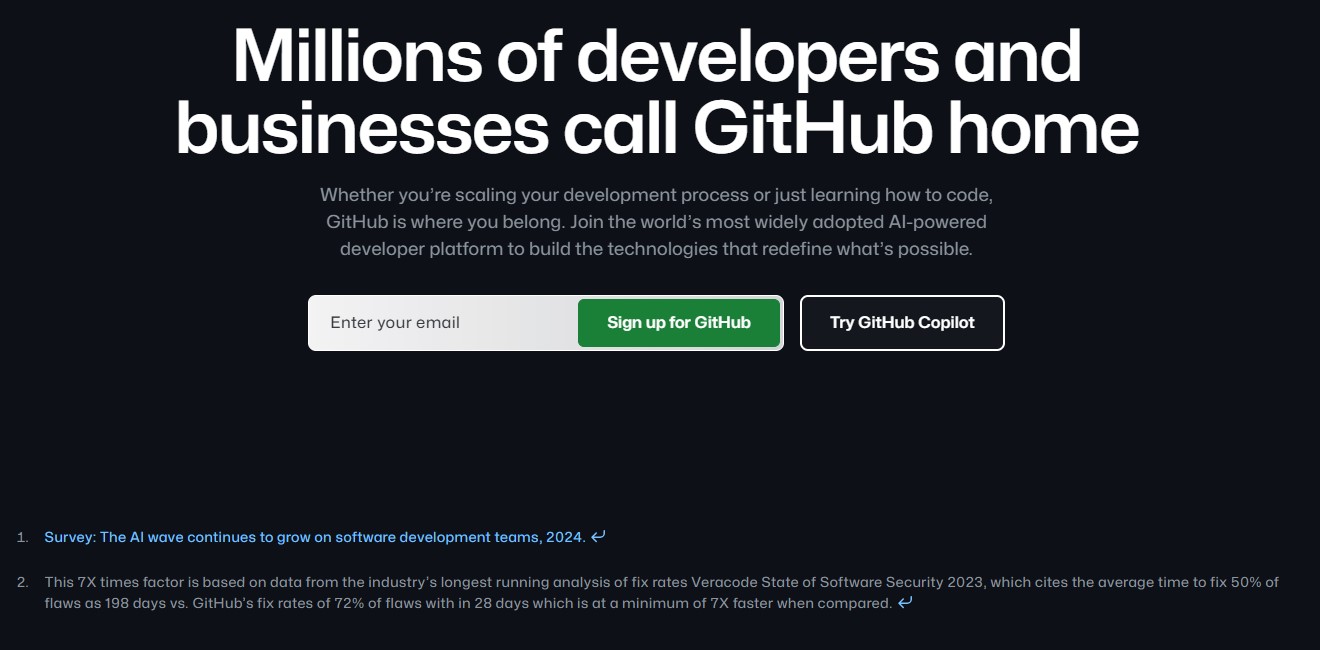Click the footnote number 2 marker
This screenshot has width=1320, height=650.
click(22, 582)
